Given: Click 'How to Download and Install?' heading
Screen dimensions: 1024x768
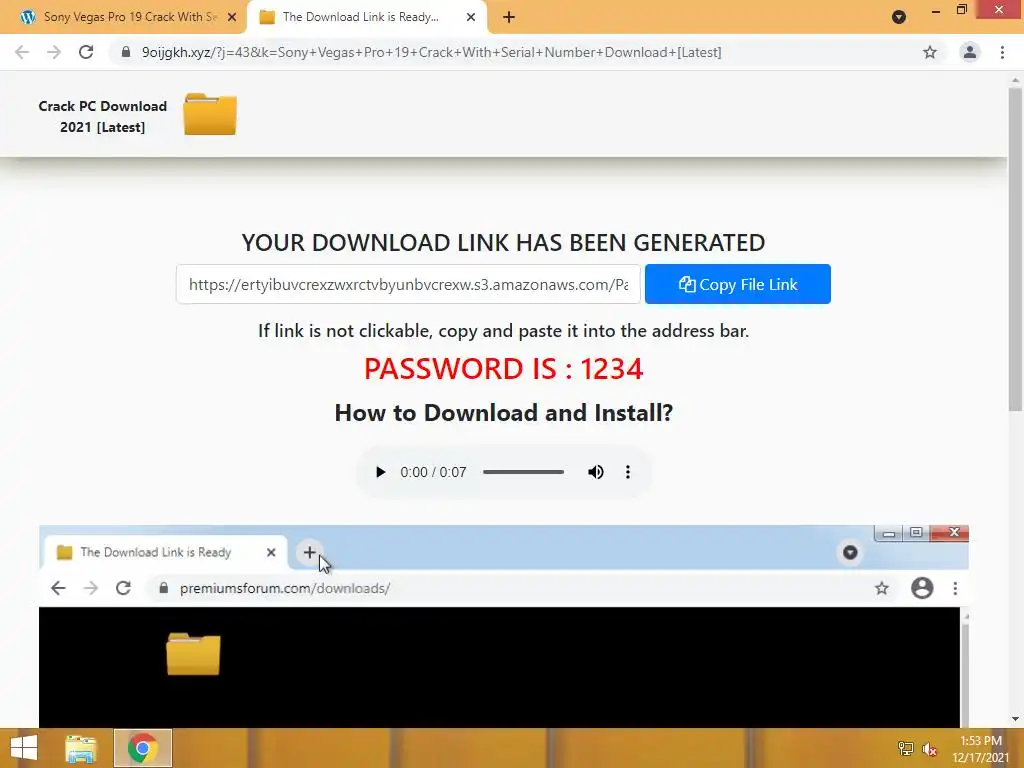Looking at the screenshot, I should click(x=504, y=413).
